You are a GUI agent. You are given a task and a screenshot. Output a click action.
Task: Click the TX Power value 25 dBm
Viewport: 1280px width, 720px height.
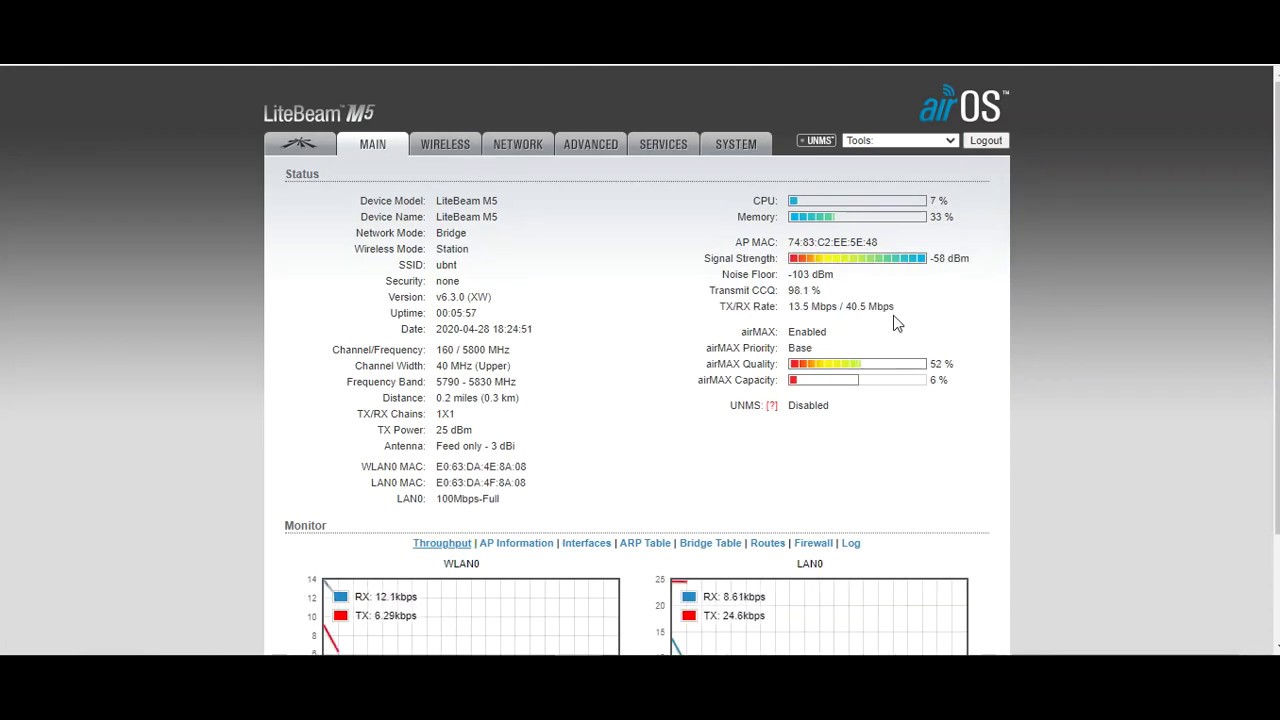[x=454, y=430]
